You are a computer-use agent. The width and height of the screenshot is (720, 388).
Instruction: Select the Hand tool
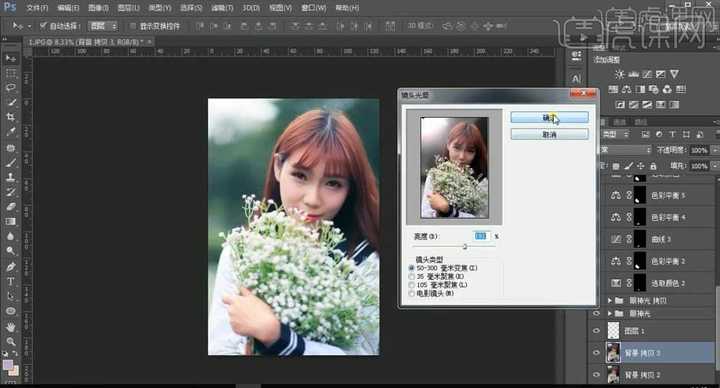click(11, 327)
